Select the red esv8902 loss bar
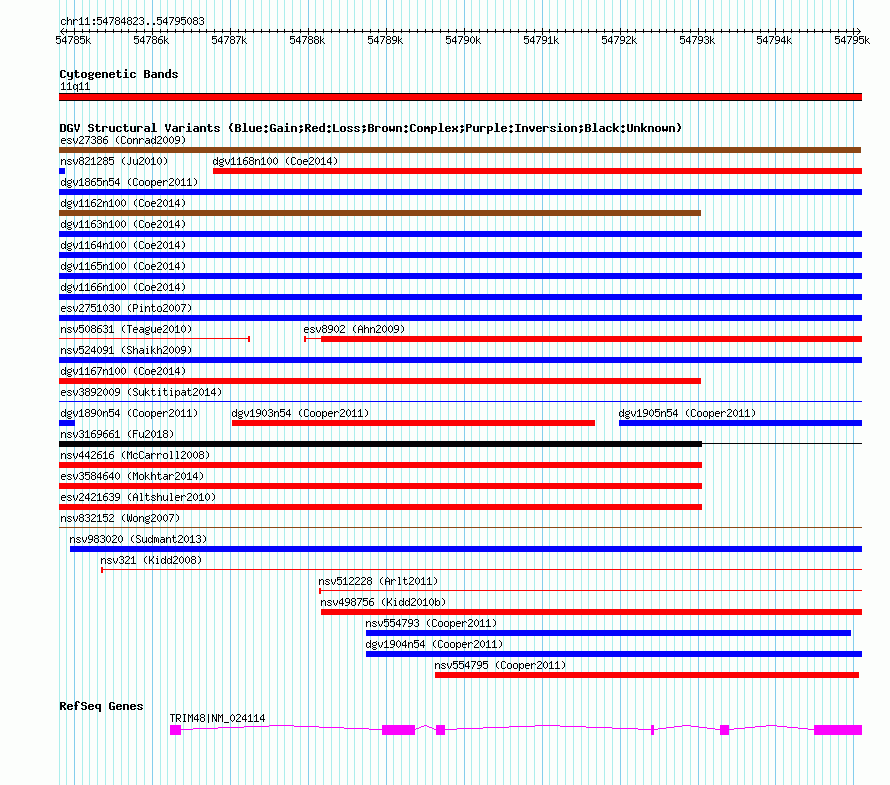 coord(583,339)
